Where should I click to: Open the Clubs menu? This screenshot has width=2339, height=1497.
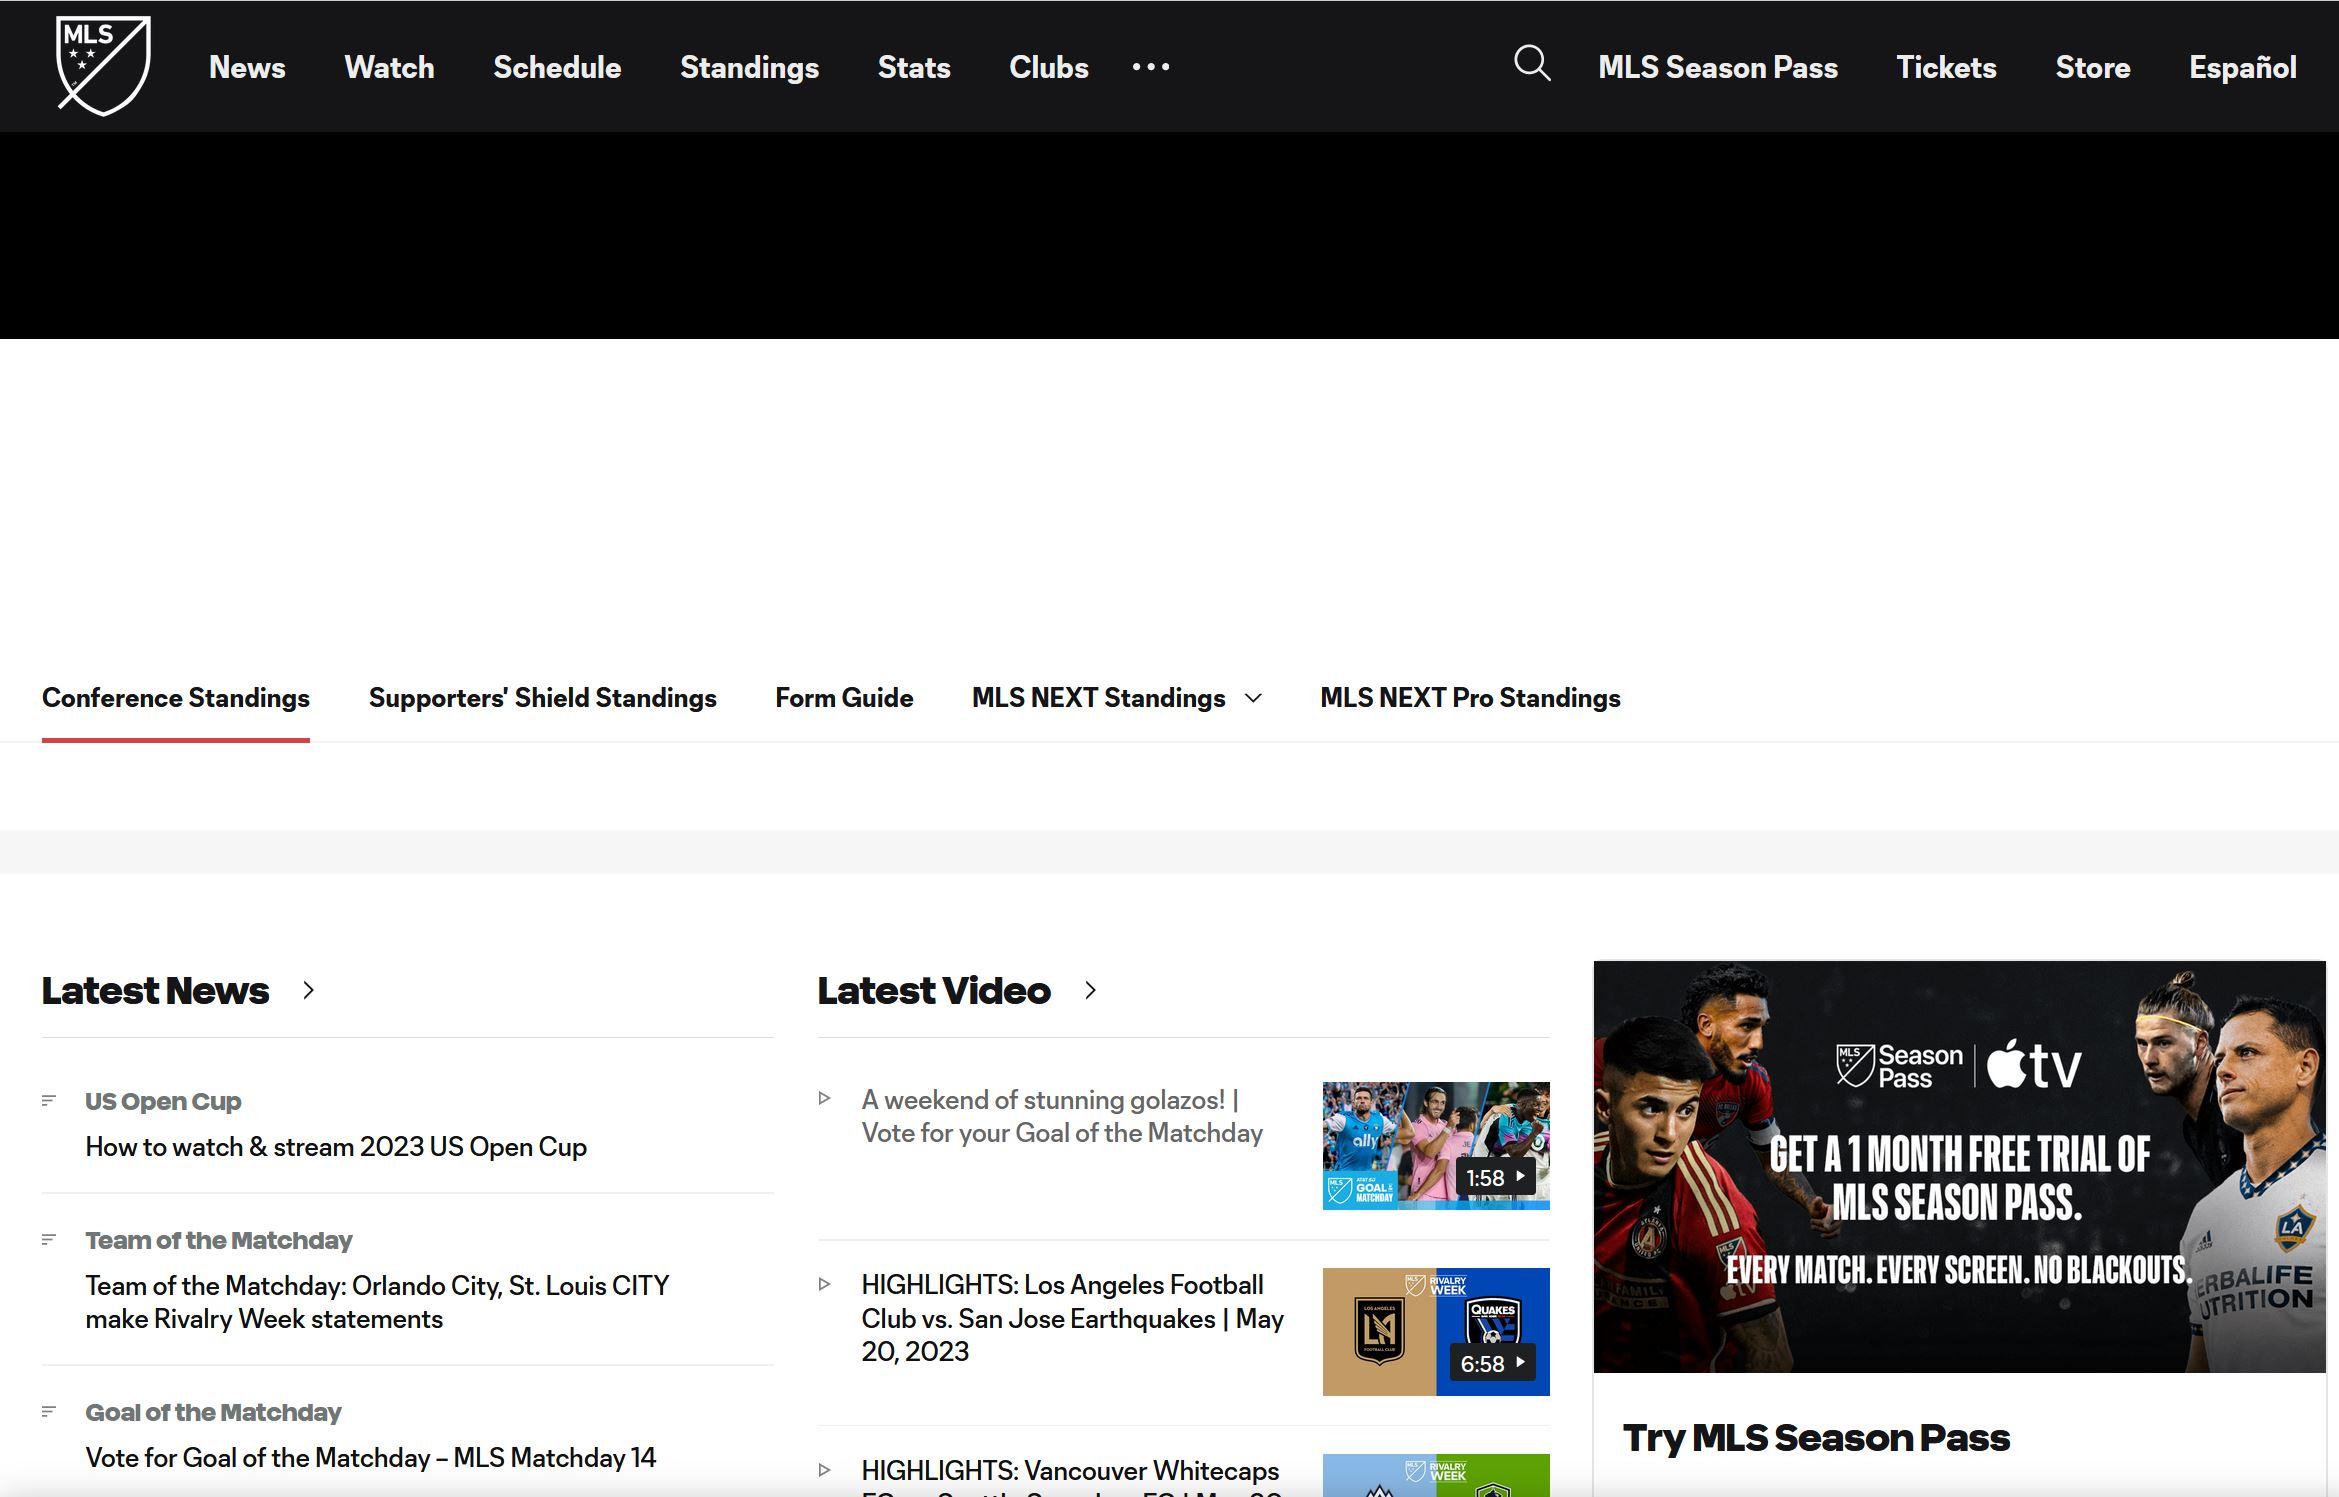point(1047,67)
